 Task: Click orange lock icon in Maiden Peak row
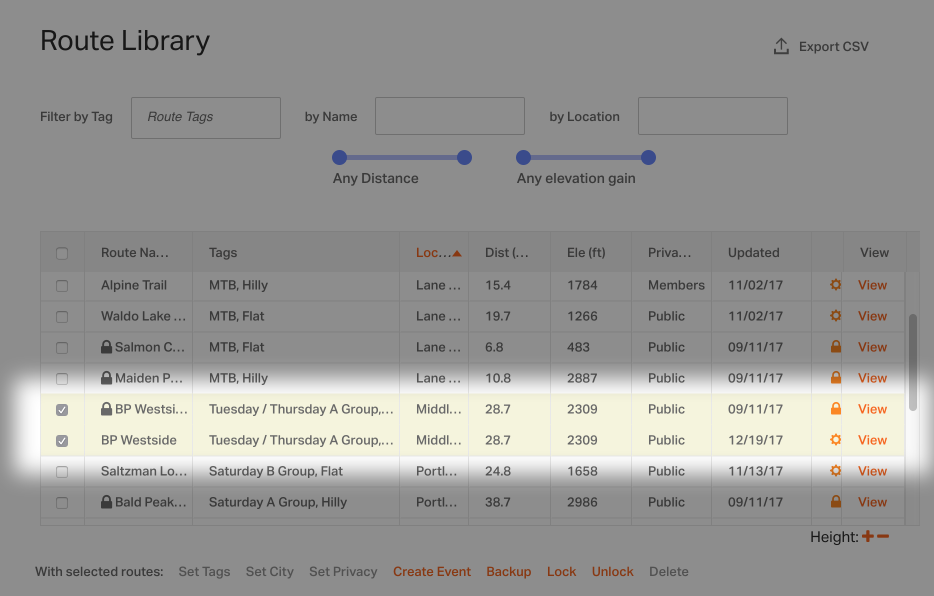(x=836, y=377)
